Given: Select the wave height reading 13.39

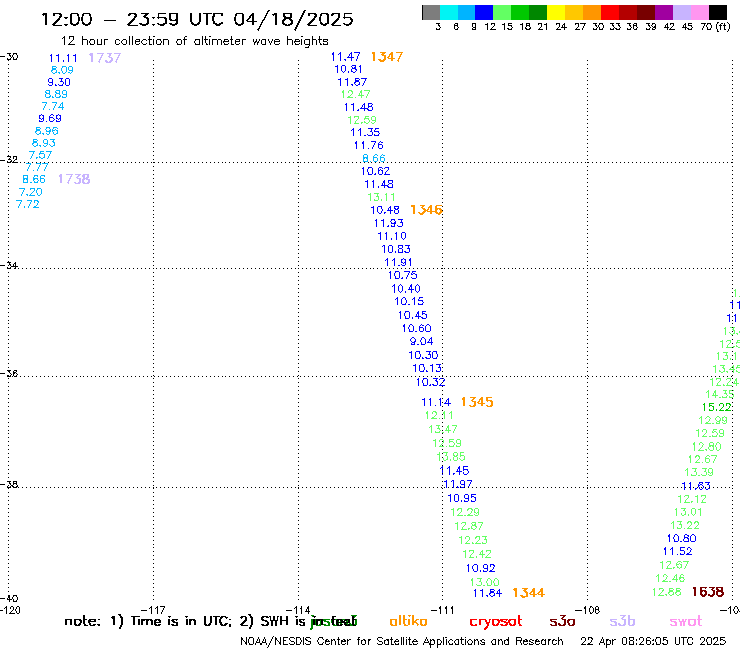Looking at the screenshot, I should 699,472.
